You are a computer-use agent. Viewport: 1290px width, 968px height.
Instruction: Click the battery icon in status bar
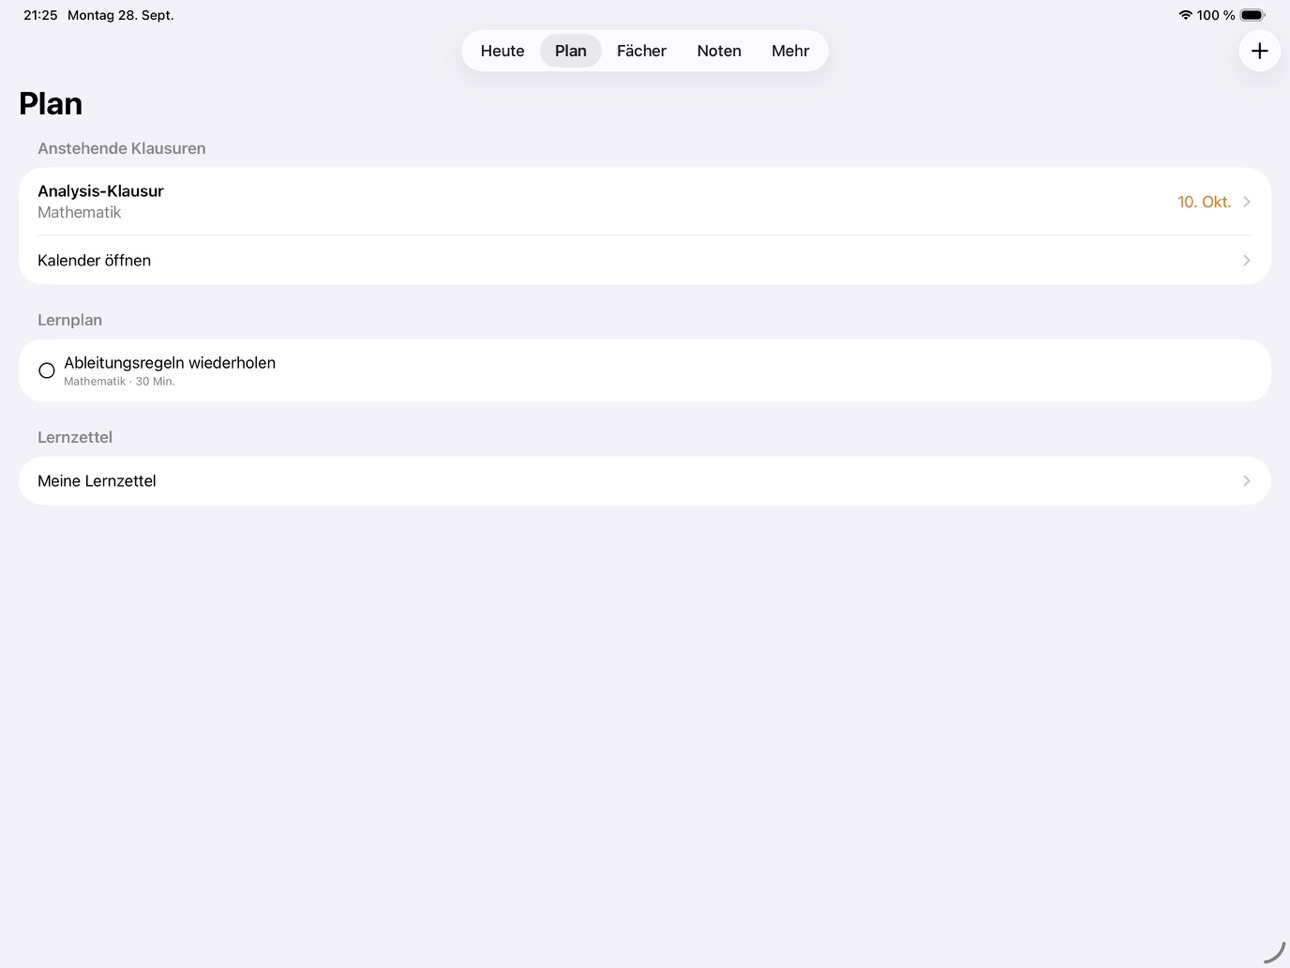point(1253,15)
